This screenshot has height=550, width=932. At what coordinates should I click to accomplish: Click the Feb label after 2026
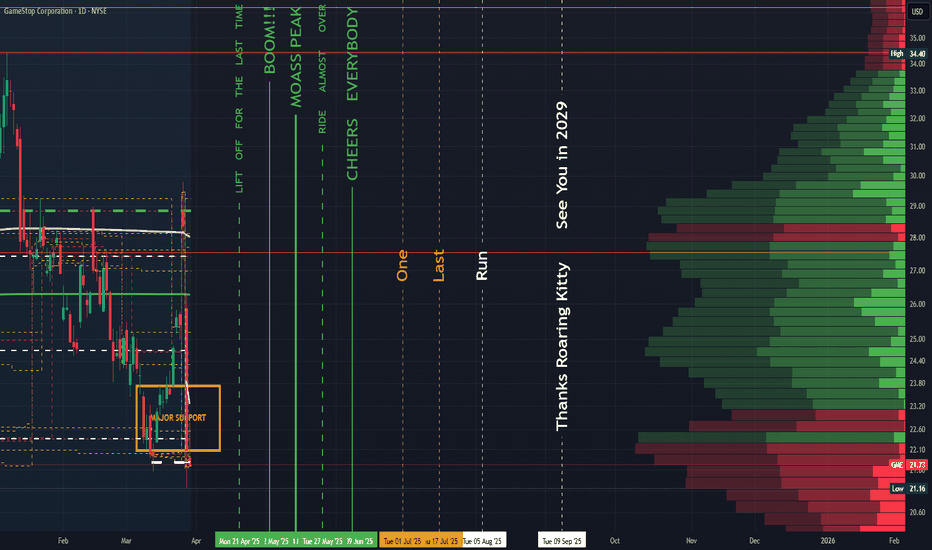coord(894,540)
